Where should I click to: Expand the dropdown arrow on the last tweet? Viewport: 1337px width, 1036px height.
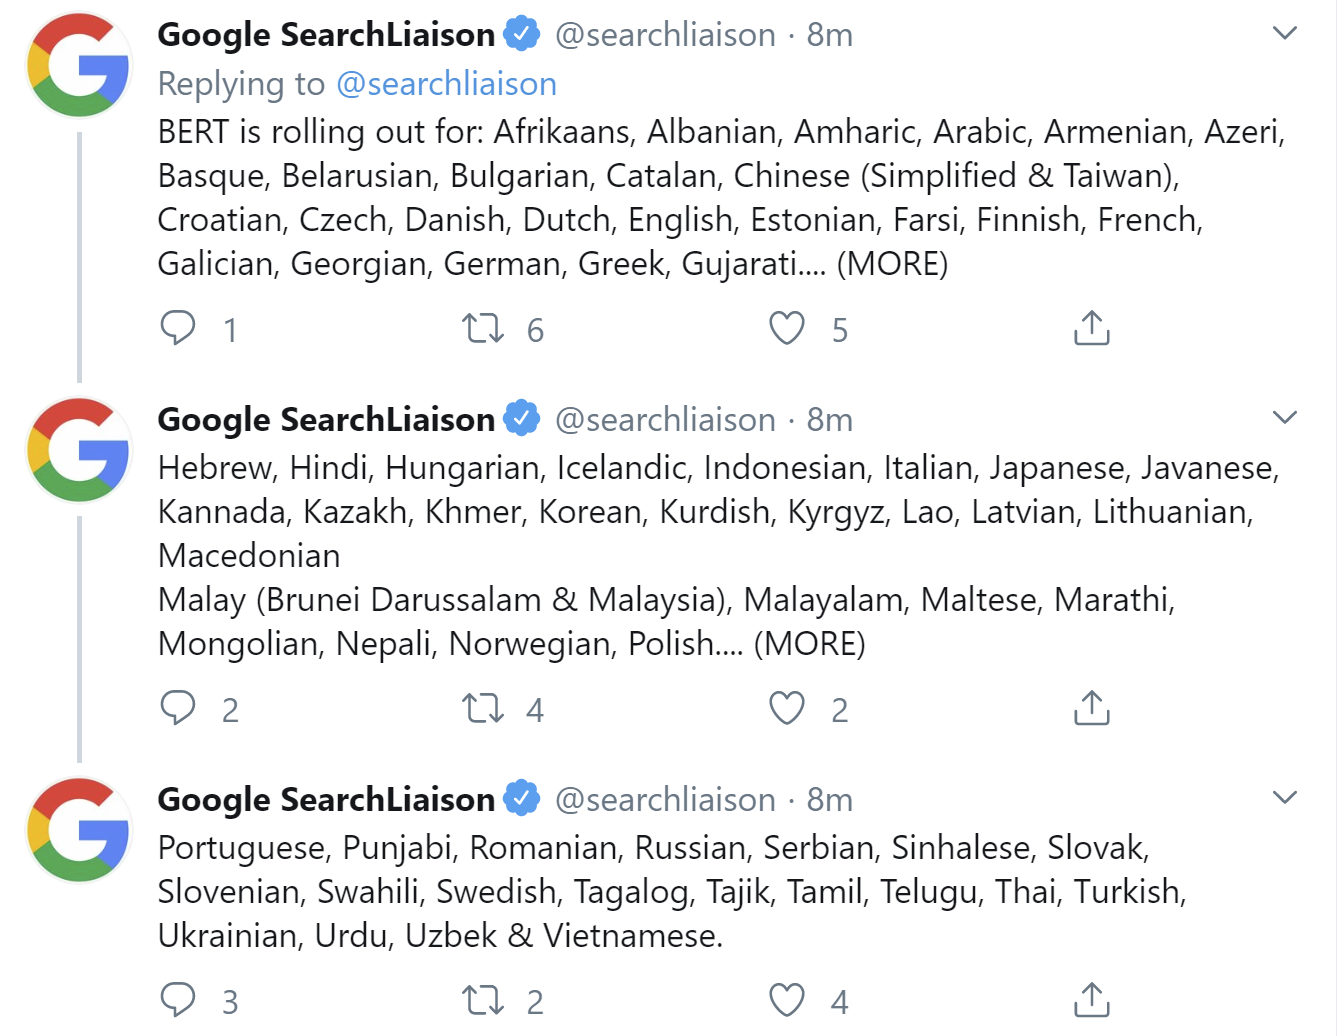coord(1286,795)
